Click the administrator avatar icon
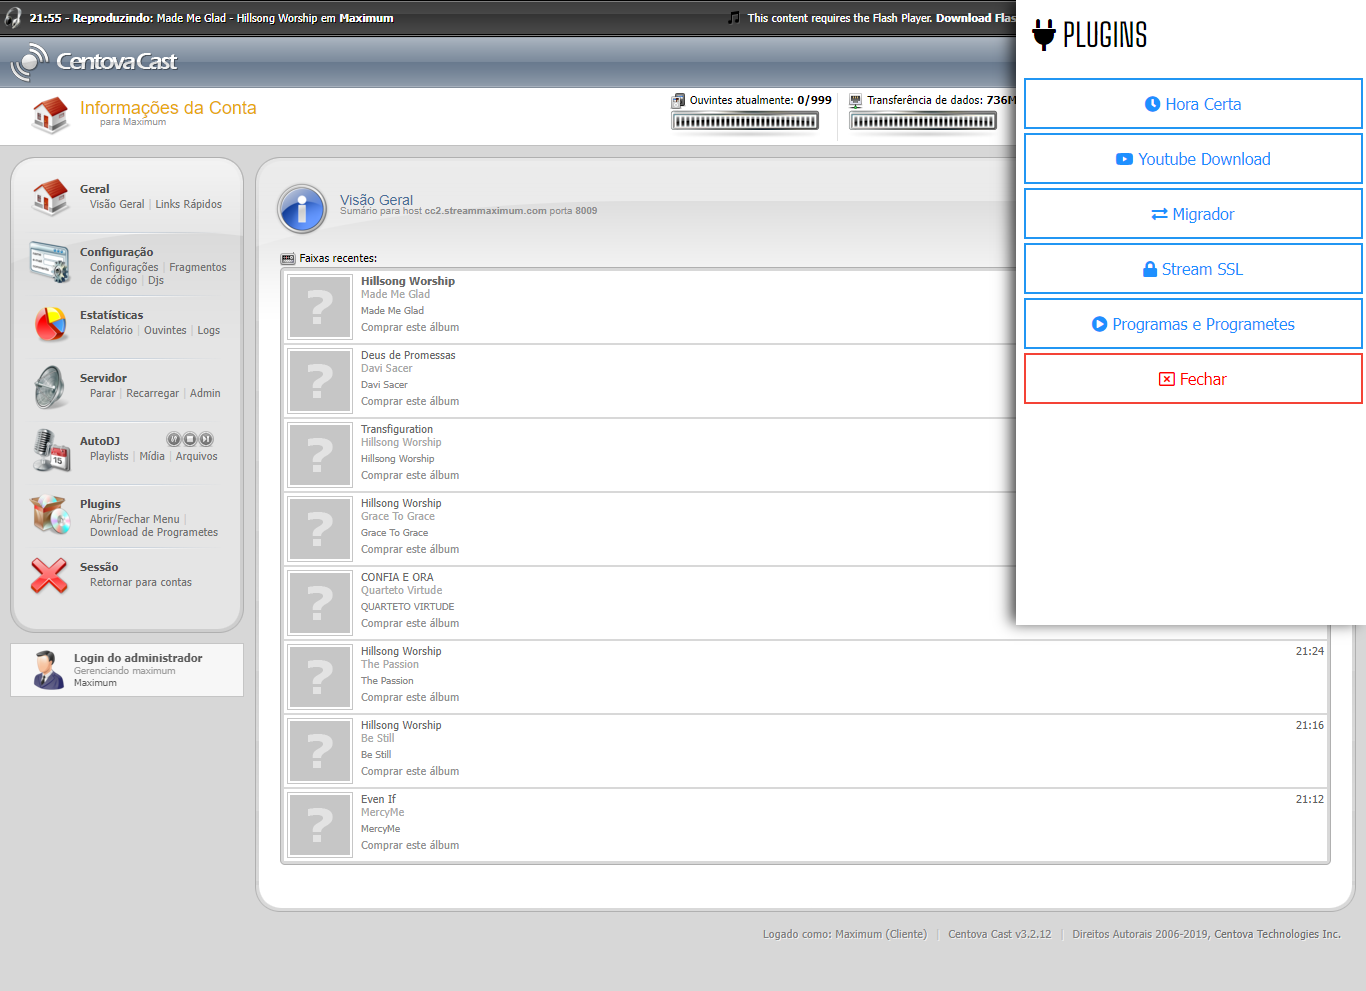Image resolution: width=1366 pixels, height=991 pixels. (x=47, y=670)
